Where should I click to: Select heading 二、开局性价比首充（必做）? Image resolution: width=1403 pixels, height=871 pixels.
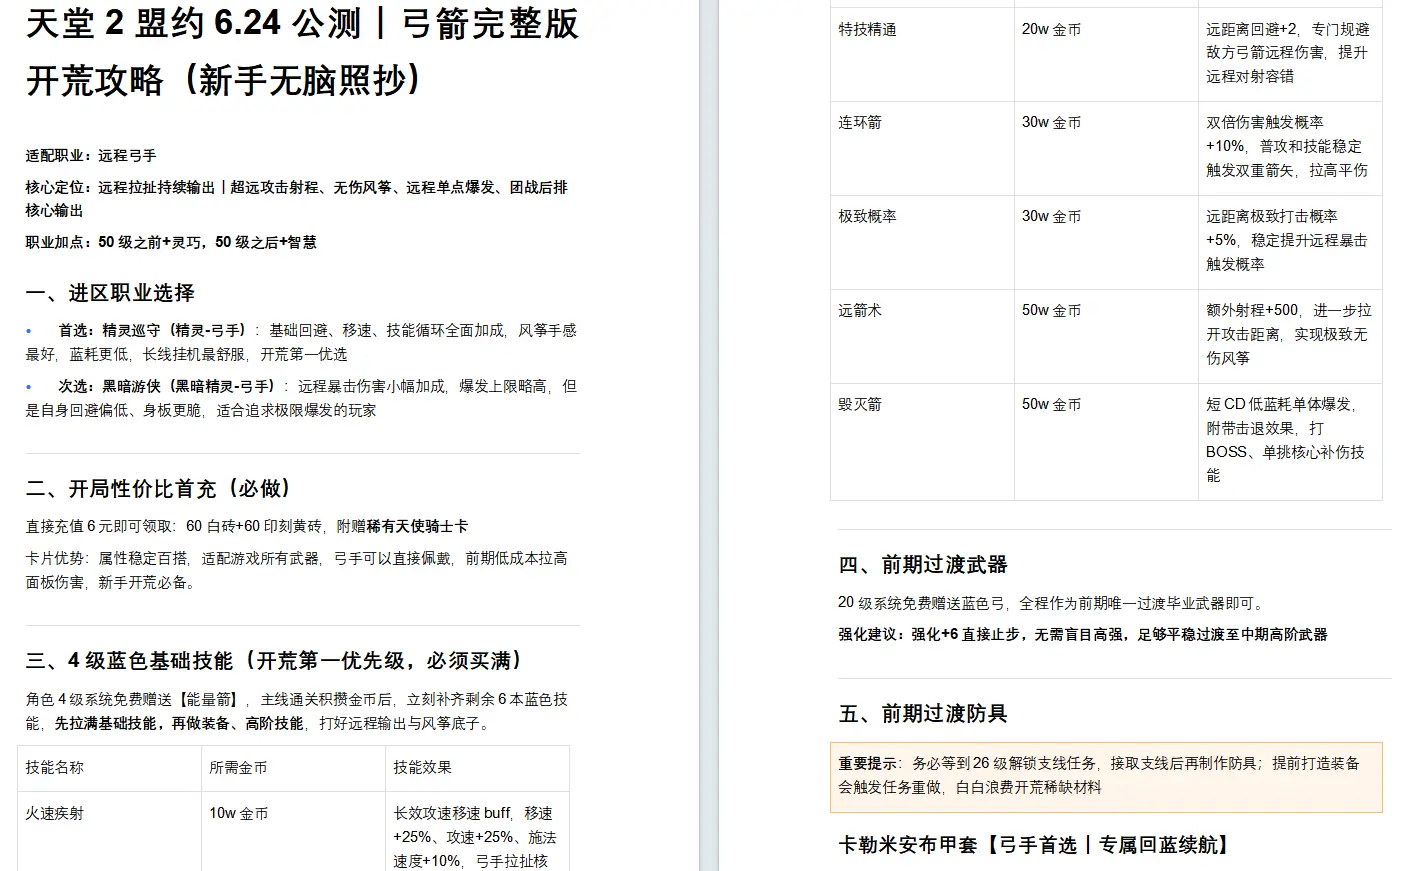[x=159, y=488]
